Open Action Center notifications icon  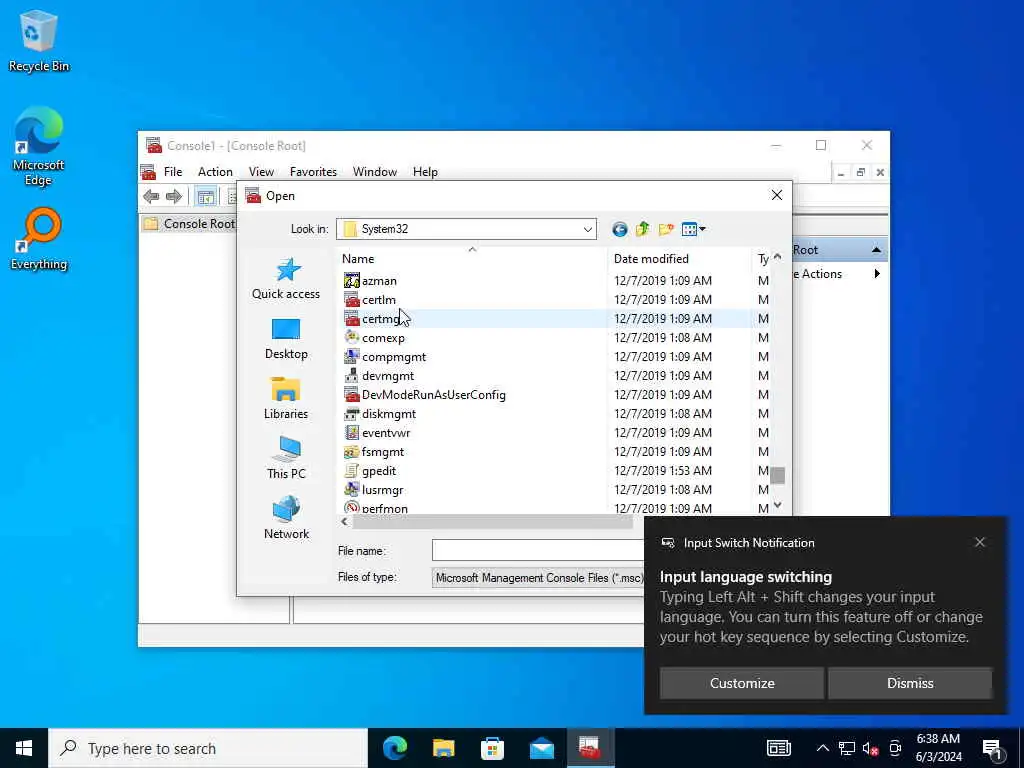993,749
